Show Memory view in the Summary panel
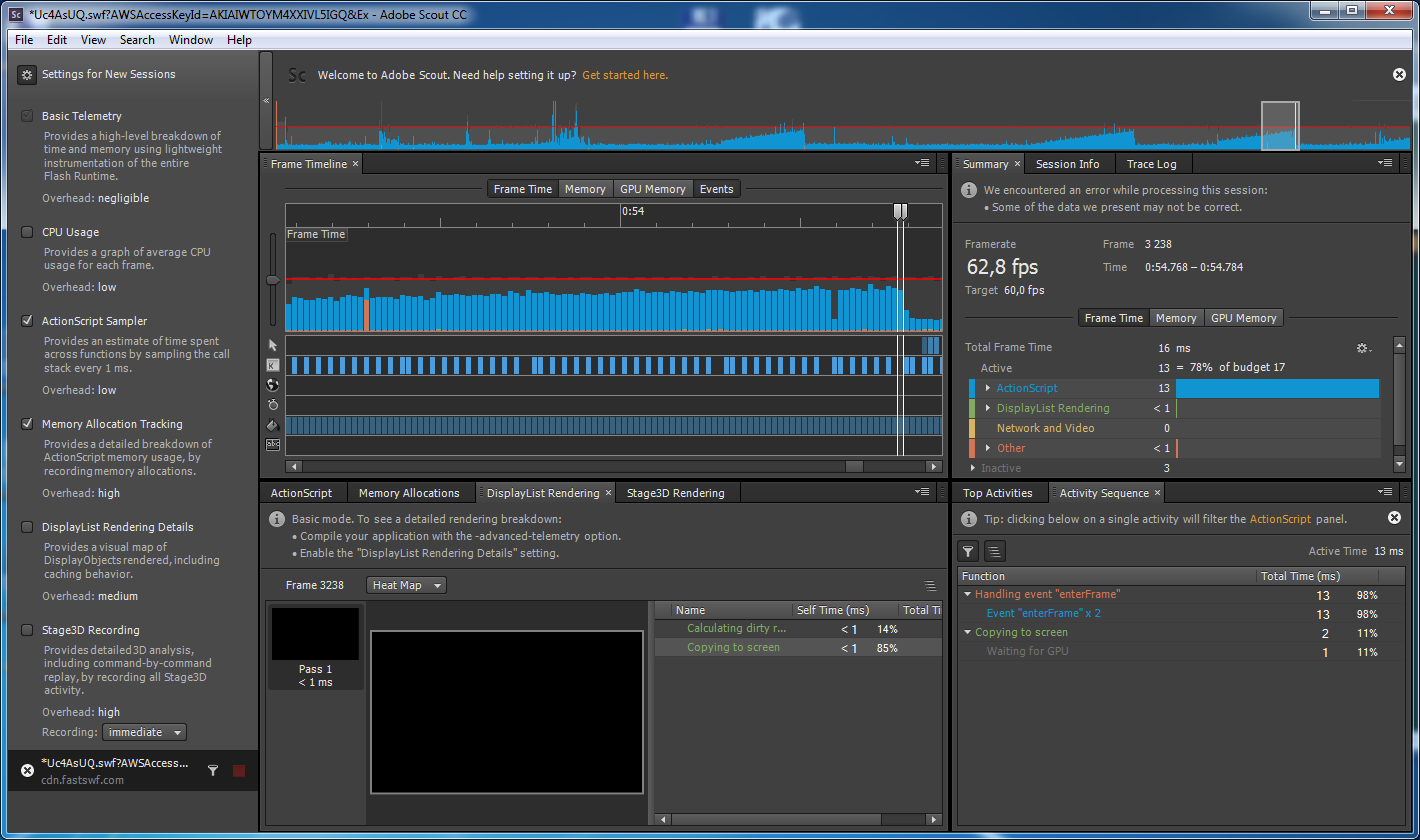Screen dimensions: 1420x840 pos(1176,318)
